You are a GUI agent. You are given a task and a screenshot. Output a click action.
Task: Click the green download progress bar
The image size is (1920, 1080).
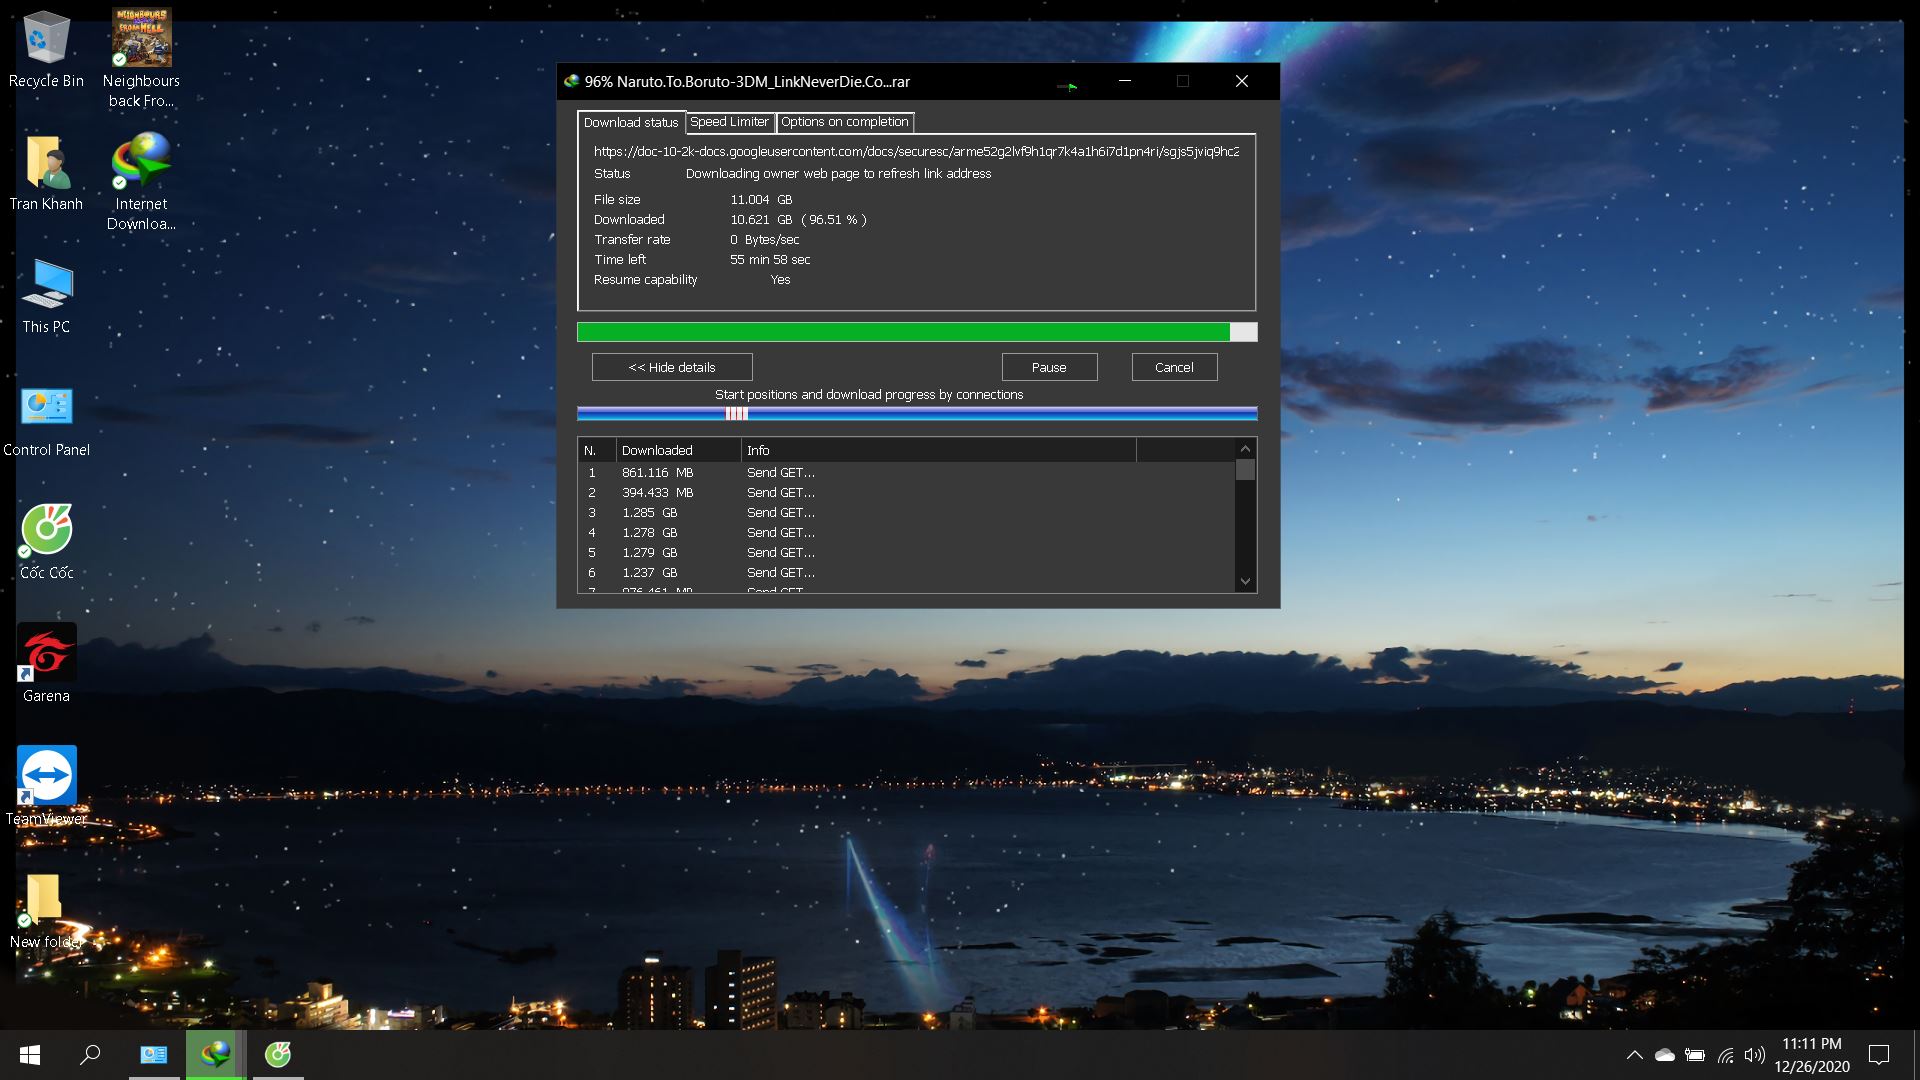point(903,332)
